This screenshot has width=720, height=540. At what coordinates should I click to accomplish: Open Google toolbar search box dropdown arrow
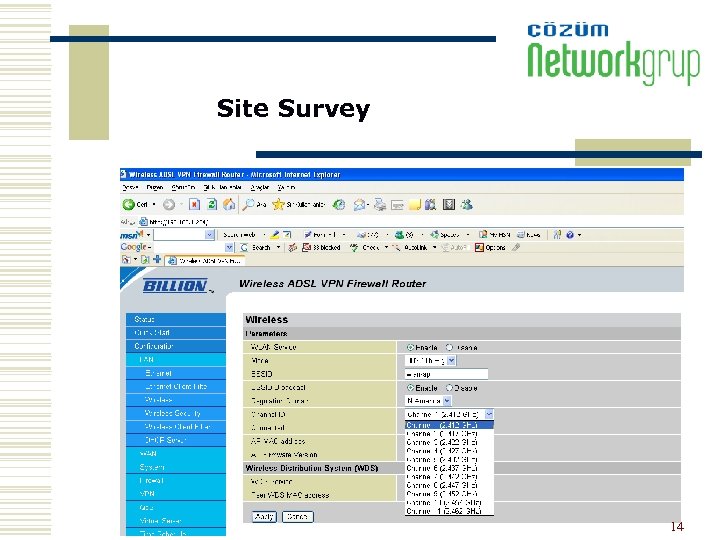click(x=229, y=248)
